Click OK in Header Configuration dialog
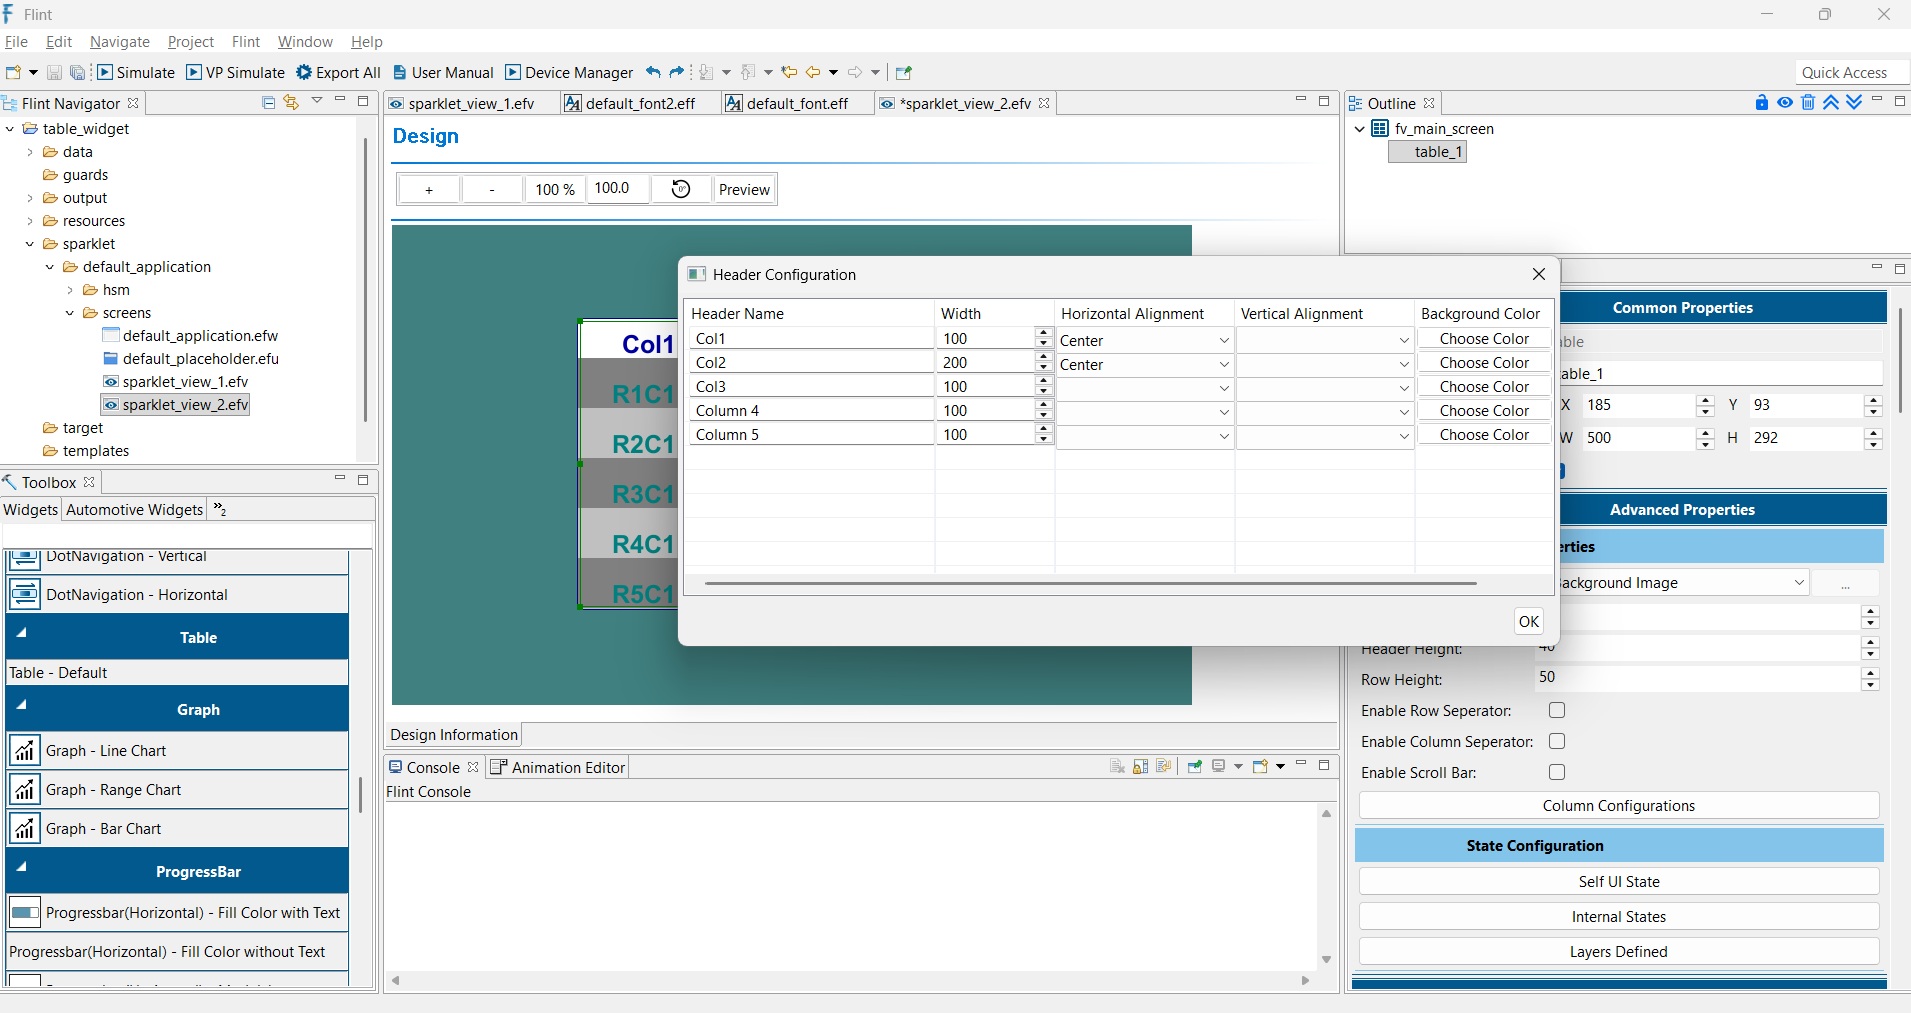Viewport: 1911px width, 1013px height. pyautogui.click(x=1529, y=621)
